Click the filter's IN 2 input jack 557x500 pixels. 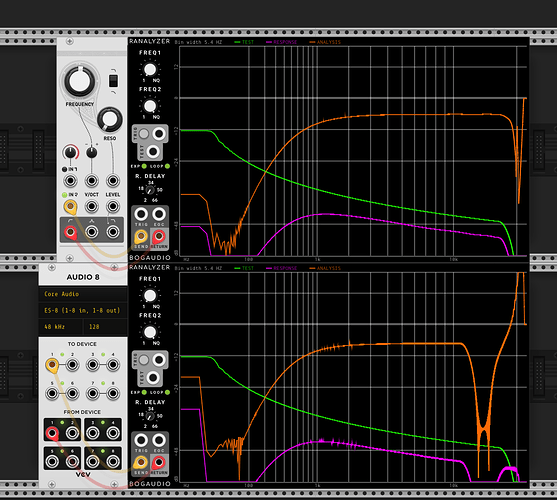(x=70, y=206)
